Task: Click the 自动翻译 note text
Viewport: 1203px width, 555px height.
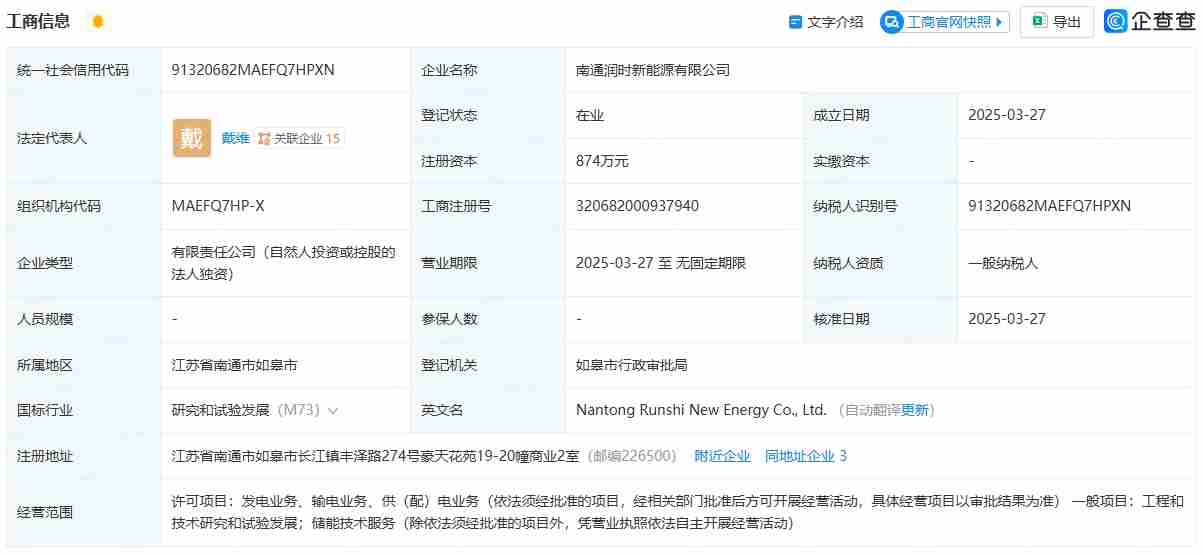Action: coord(872,410)
